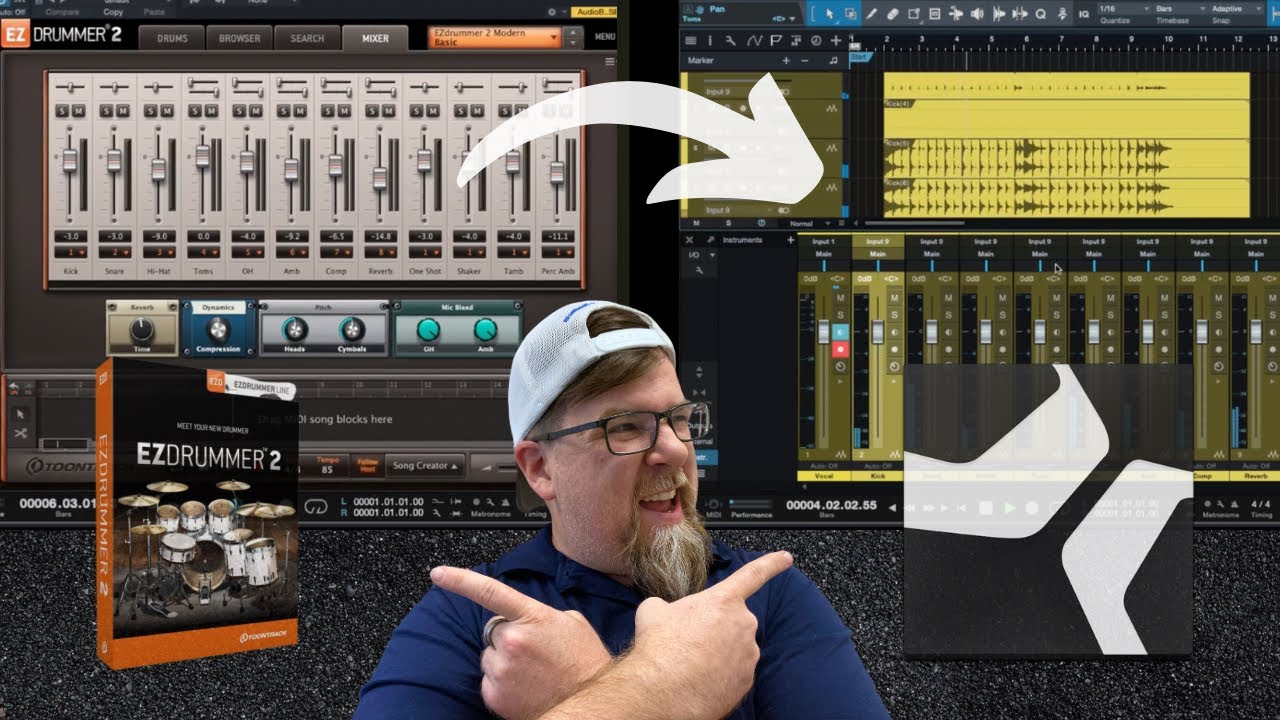
Task: Select the Kick(5) audio clip
Action: click(x=1066, y=158)
